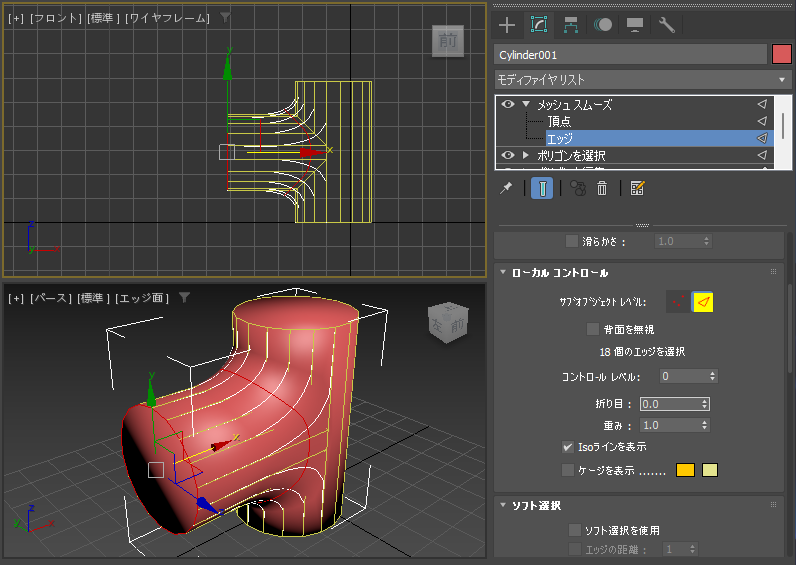Open the [エッジ面] shading menu
This screenshot has height=565, width=796.
click(142, 298)
